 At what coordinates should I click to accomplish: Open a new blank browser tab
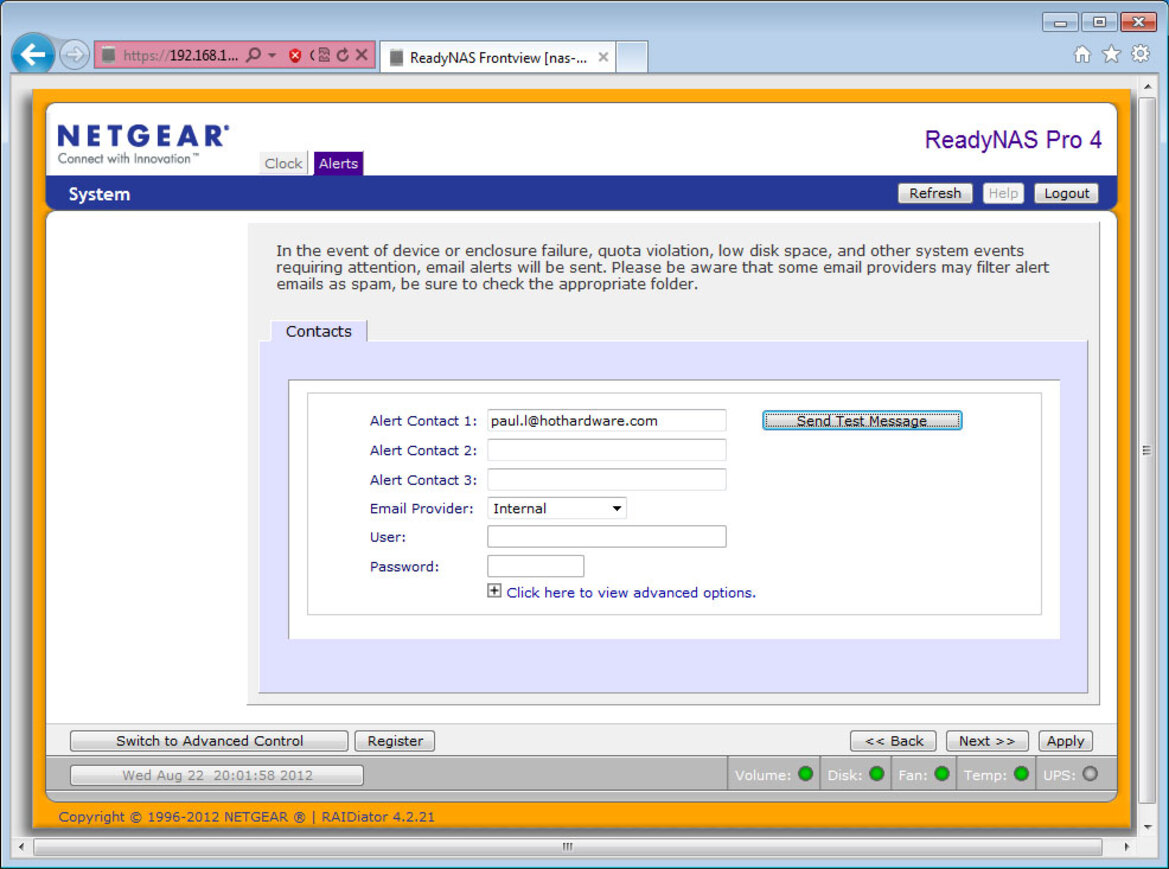pyautogui.click(x=631, y=57)
